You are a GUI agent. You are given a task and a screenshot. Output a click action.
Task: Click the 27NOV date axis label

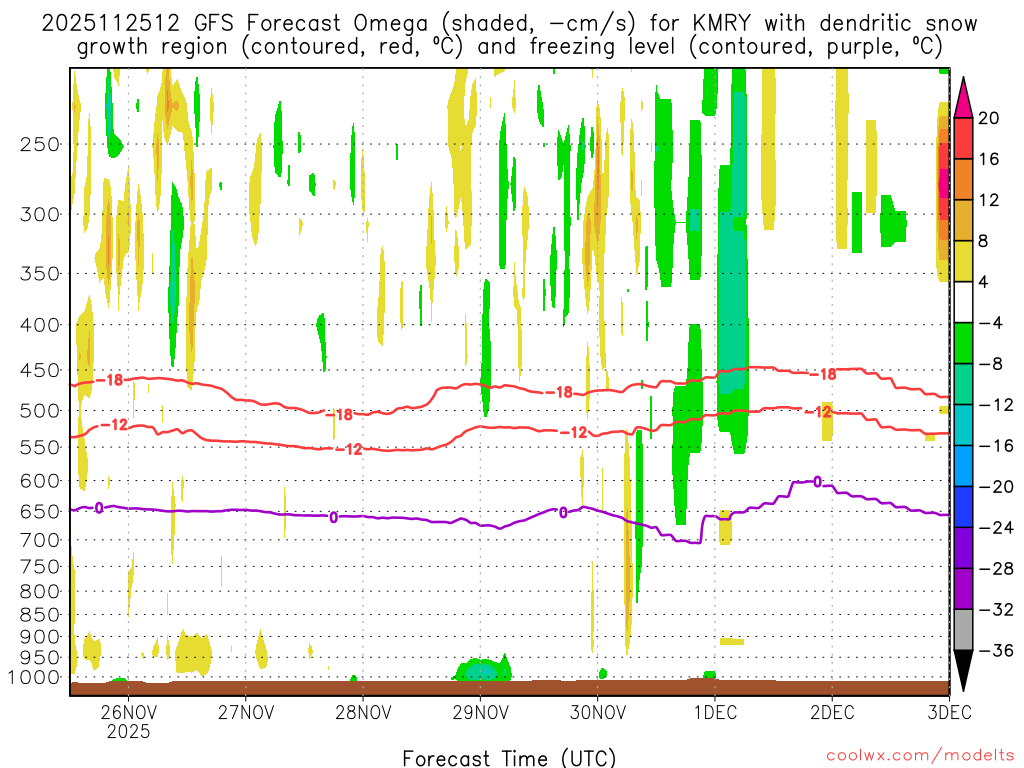246,712
